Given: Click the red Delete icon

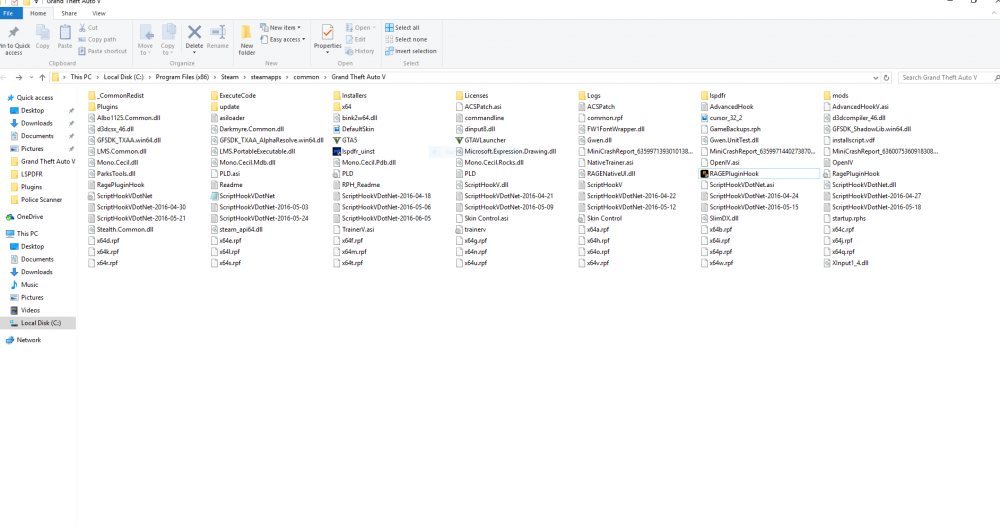Looking at the screenshot, I should pos(195,32).
